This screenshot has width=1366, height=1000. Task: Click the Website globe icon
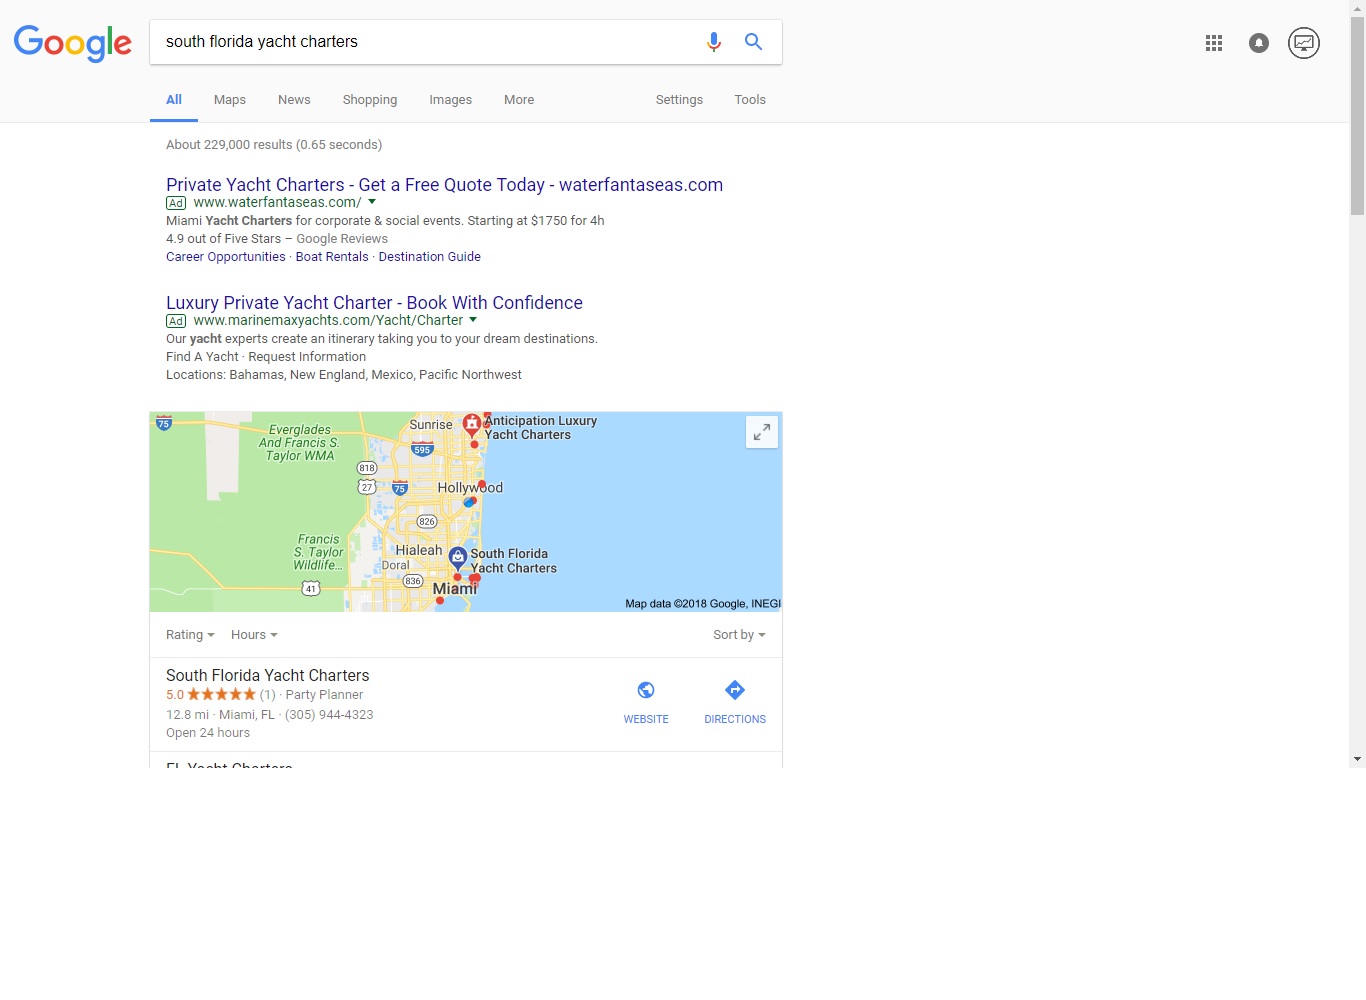coord(646,690)
